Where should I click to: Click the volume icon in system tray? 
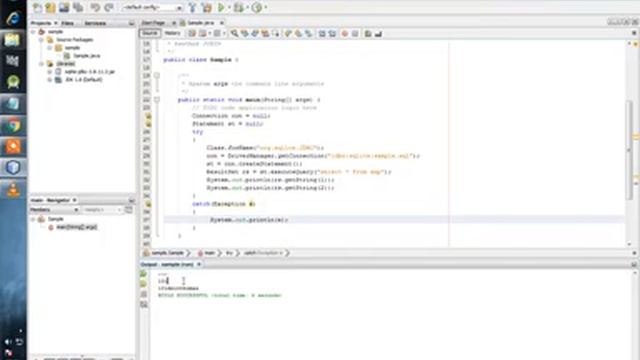tap(8, 342)
